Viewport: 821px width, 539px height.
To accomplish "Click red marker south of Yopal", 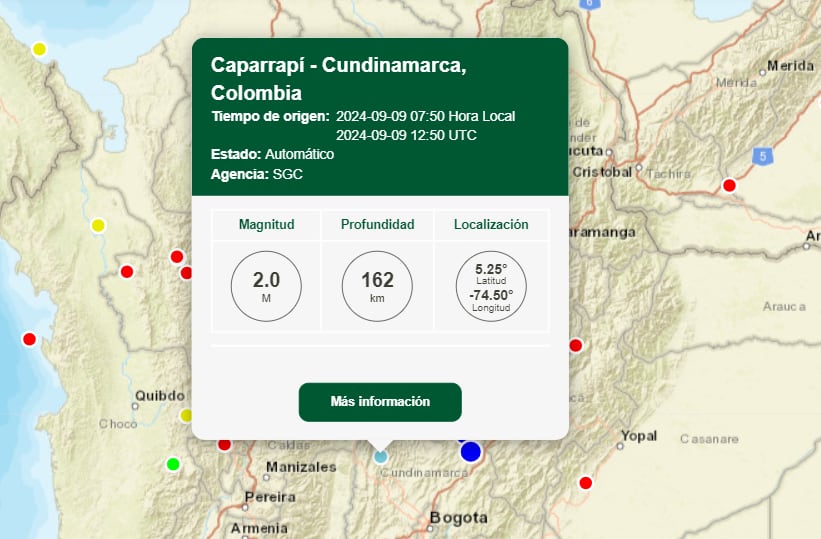I will click(x=585, y=483).
